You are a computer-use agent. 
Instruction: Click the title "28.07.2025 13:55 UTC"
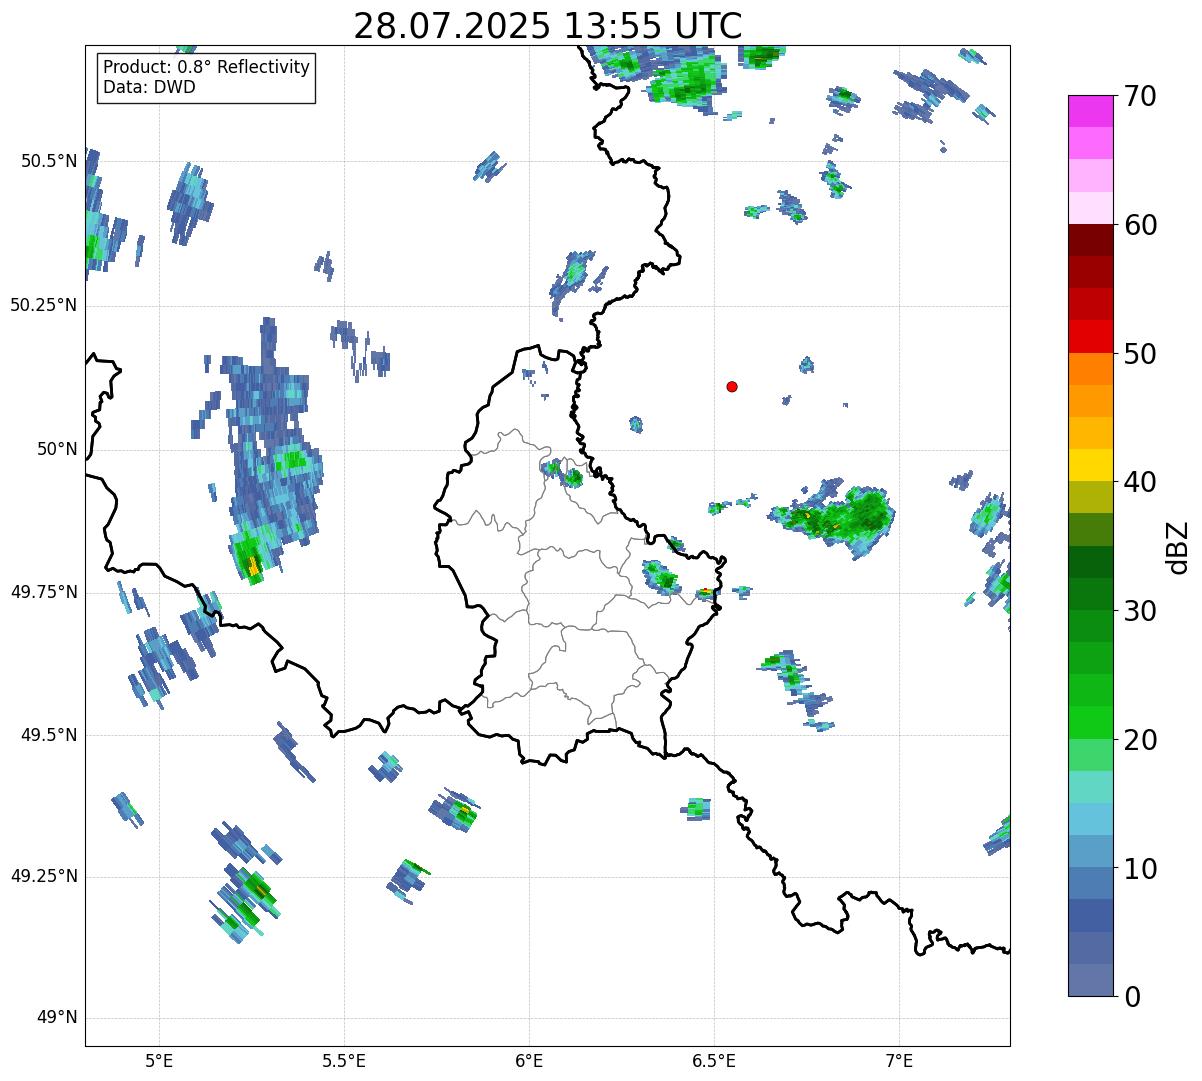[x=548, y=26]
